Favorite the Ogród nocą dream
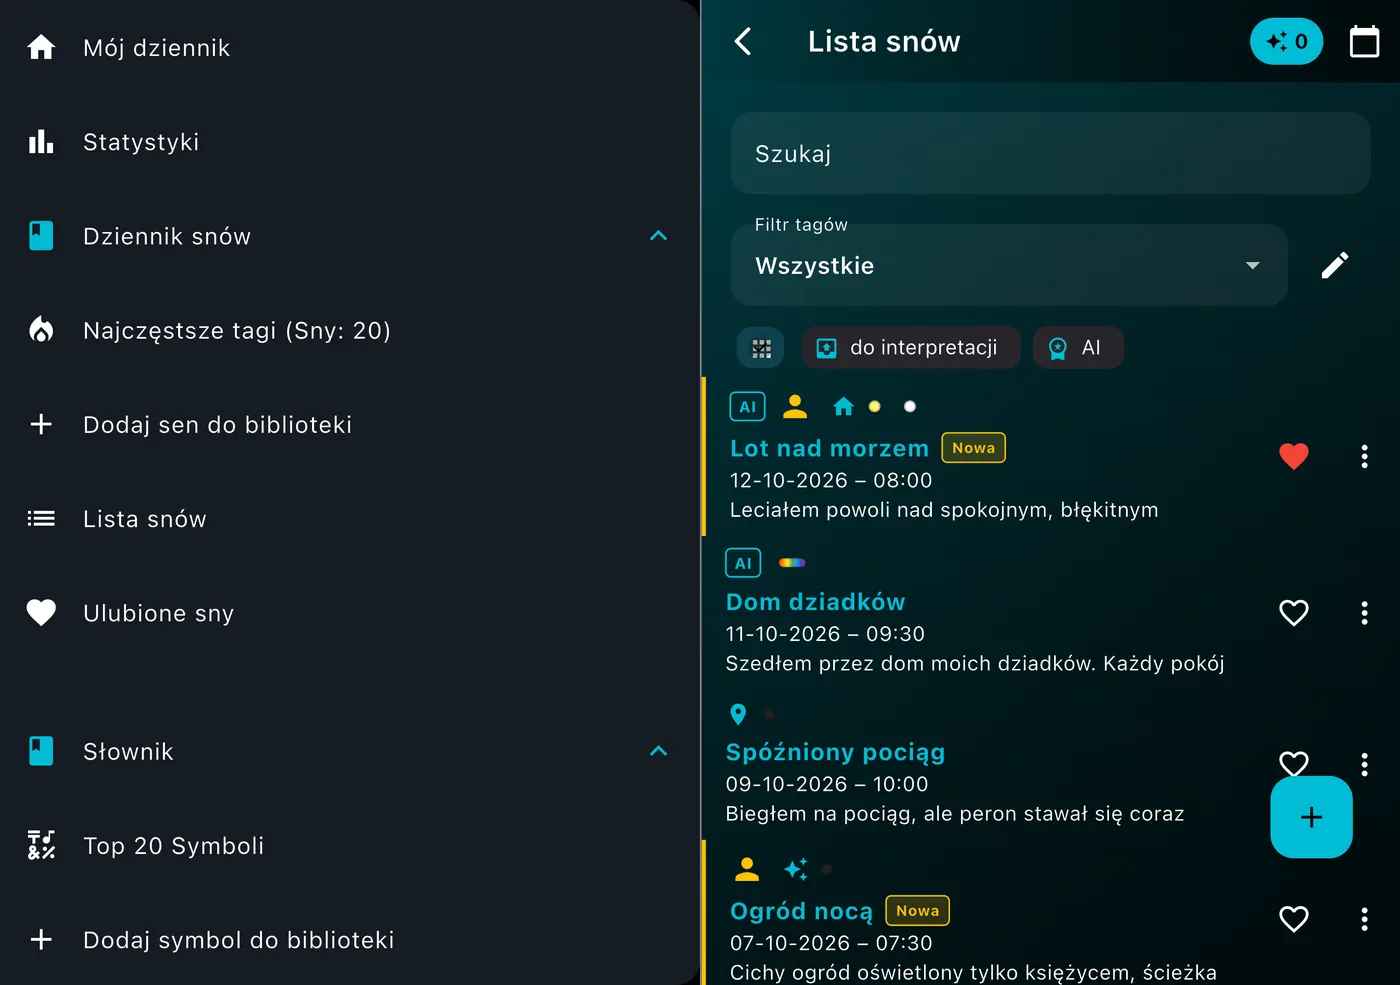 pos(1294,919)
